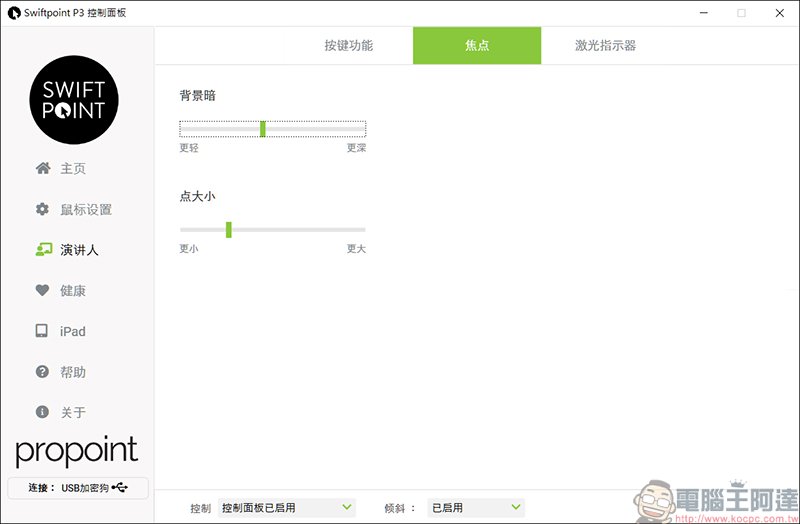This screenshot has width=800, height=524.
Task: Click the 更轻 label under 背景暗
Action: pyautogui.click(x=189, y=148)
